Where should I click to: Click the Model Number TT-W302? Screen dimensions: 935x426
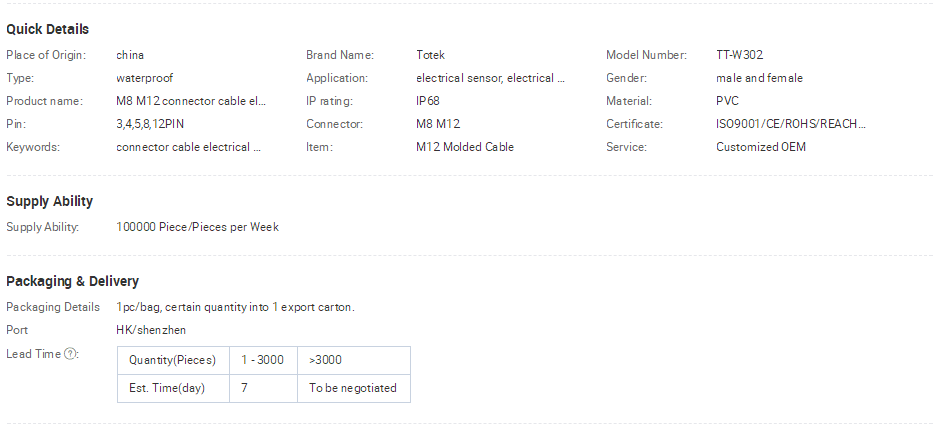coord(739,55)
